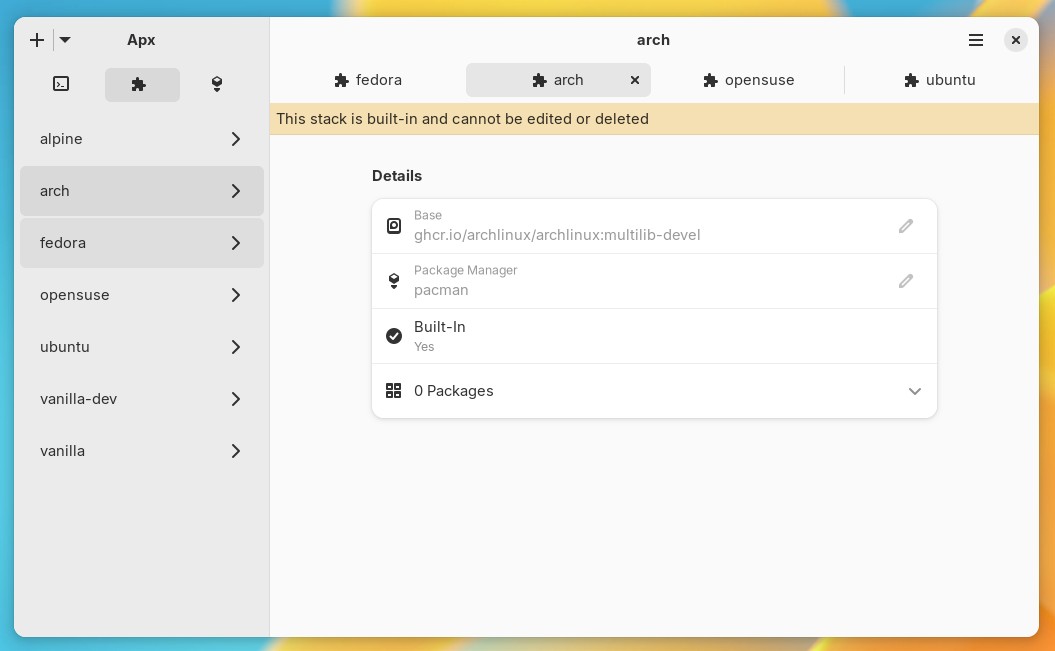Click the edit pencil for Package Manager

point(906,281)
